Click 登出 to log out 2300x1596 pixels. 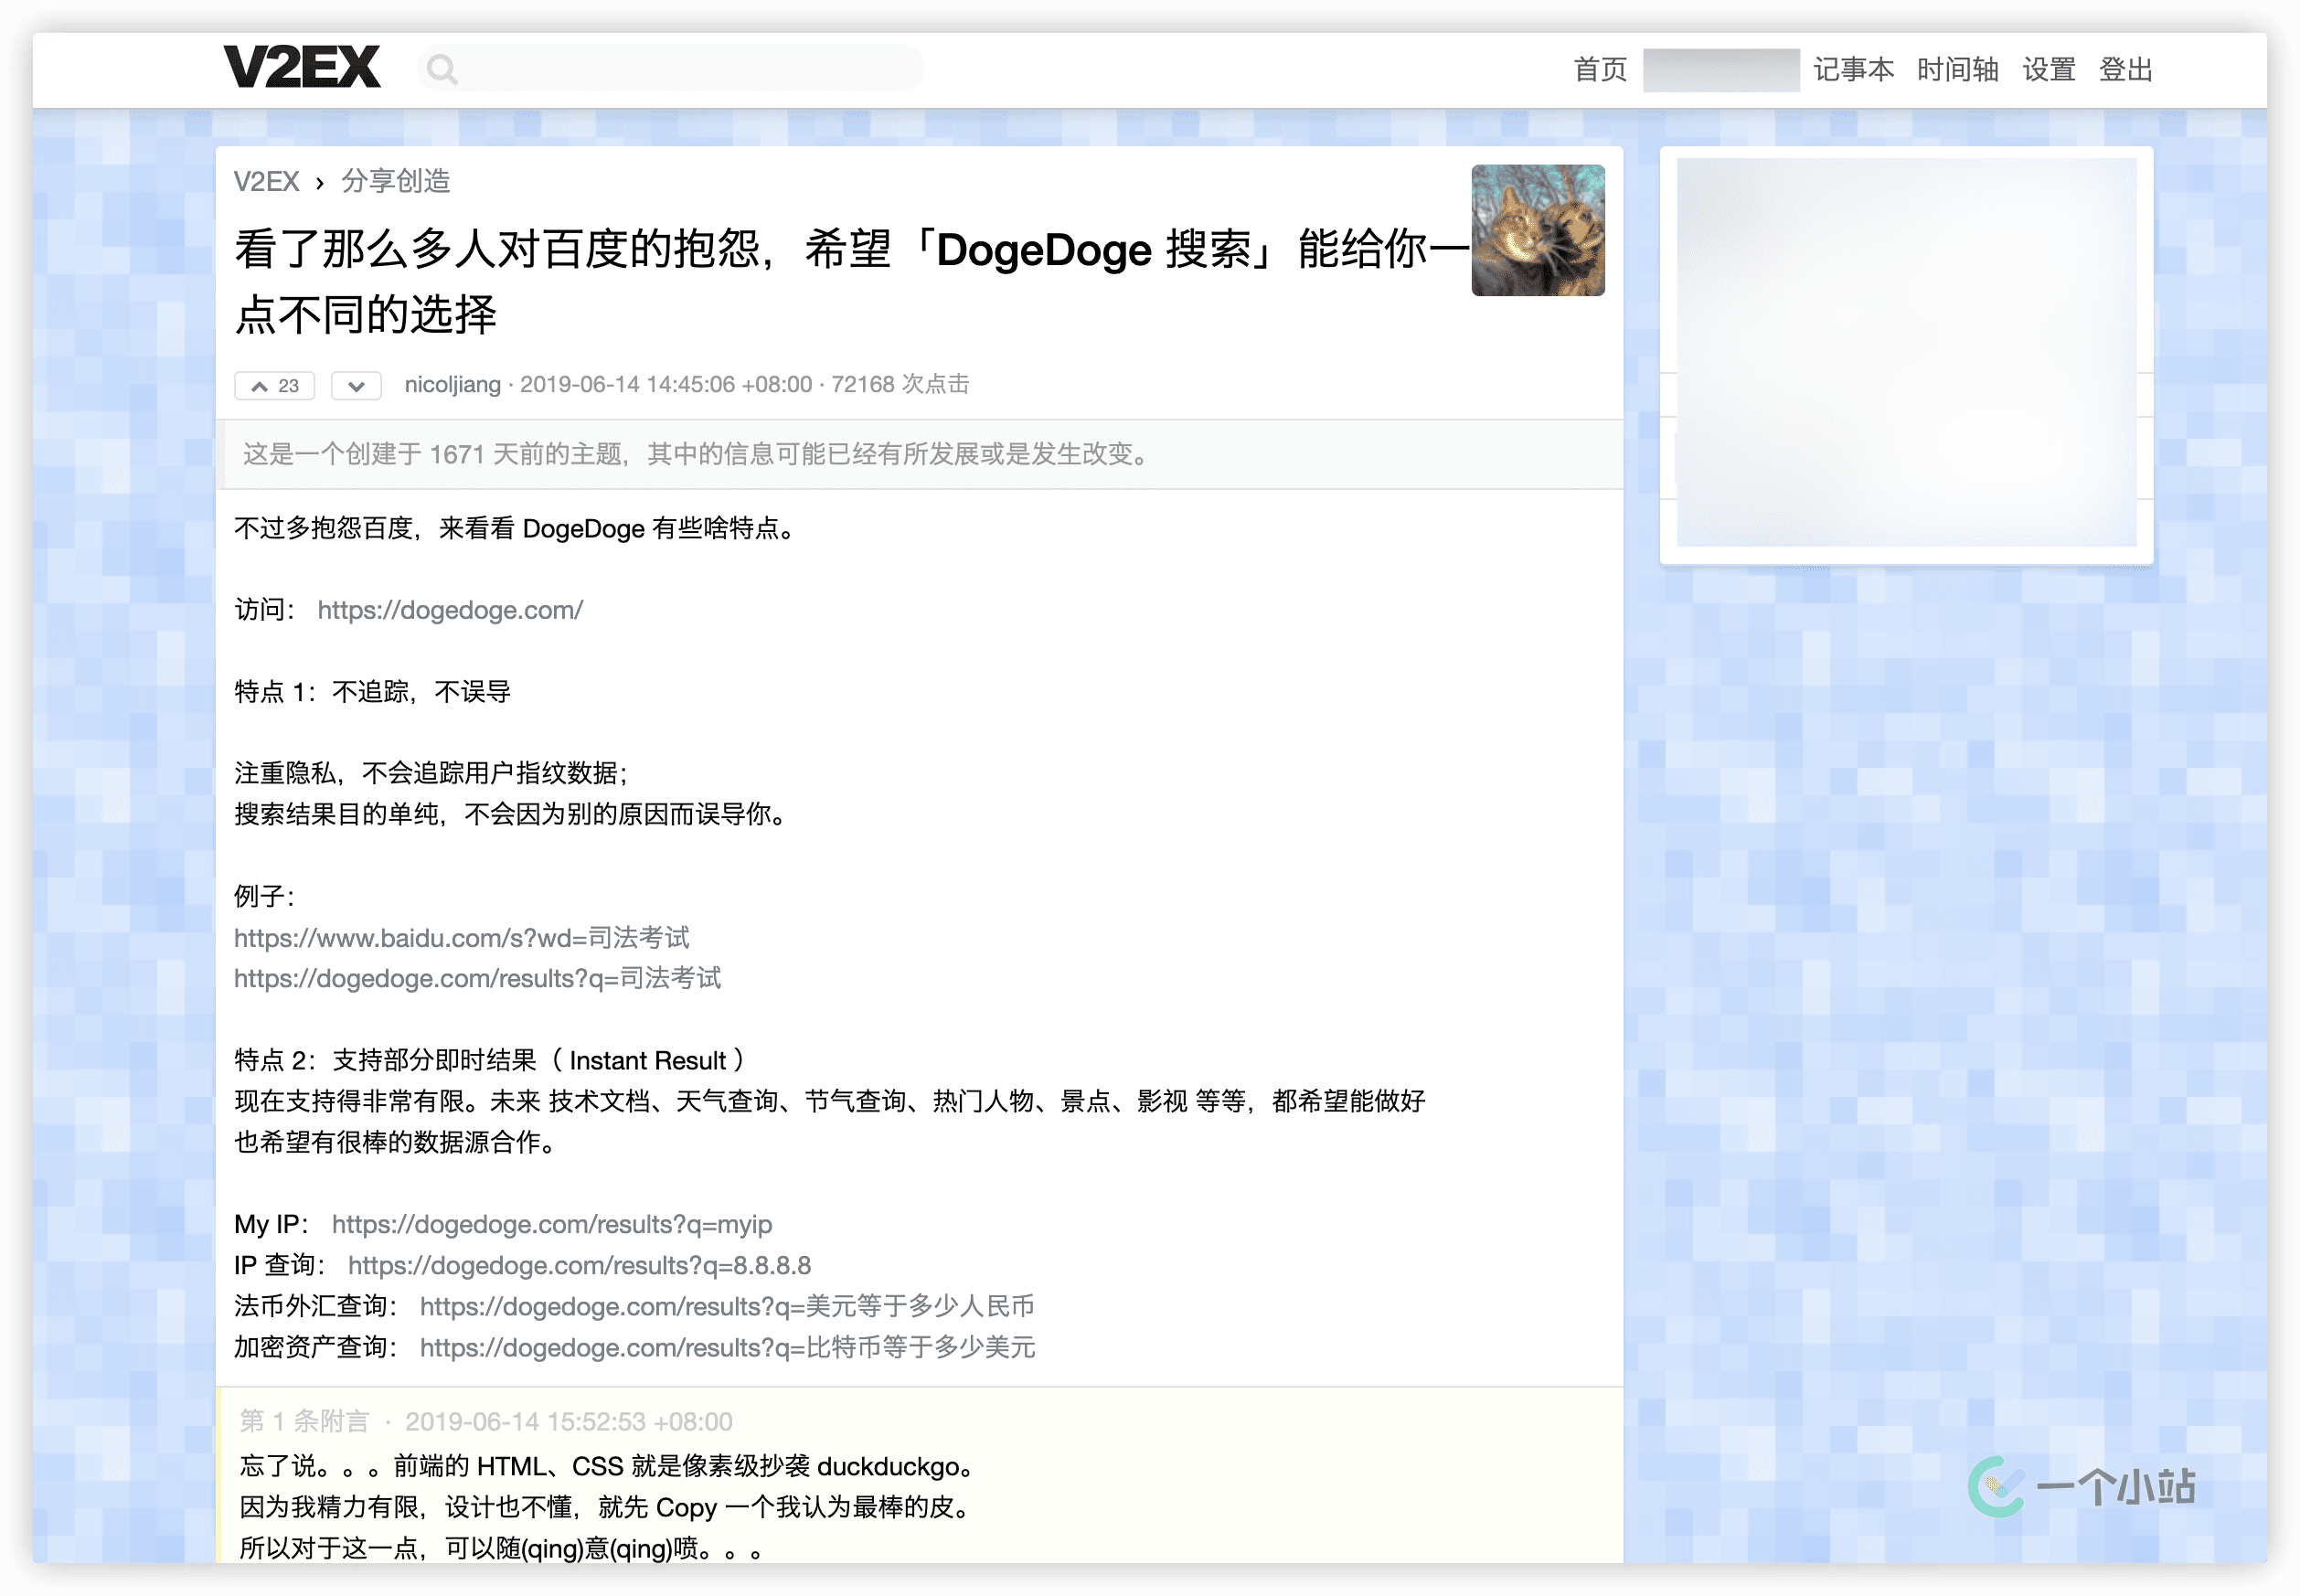point(2125,70)
